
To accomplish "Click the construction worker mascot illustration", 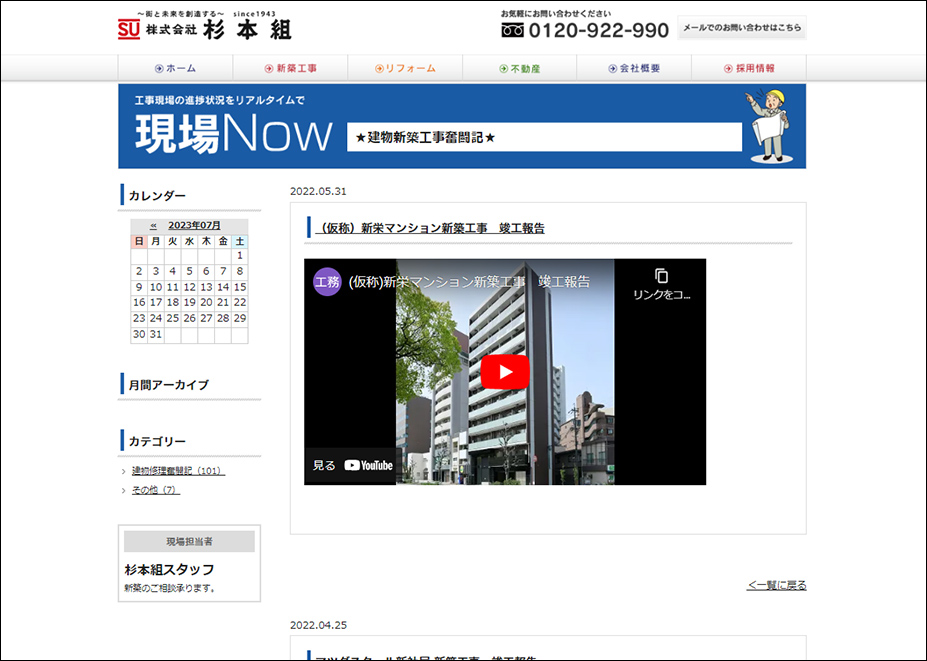I will (770, 125).
